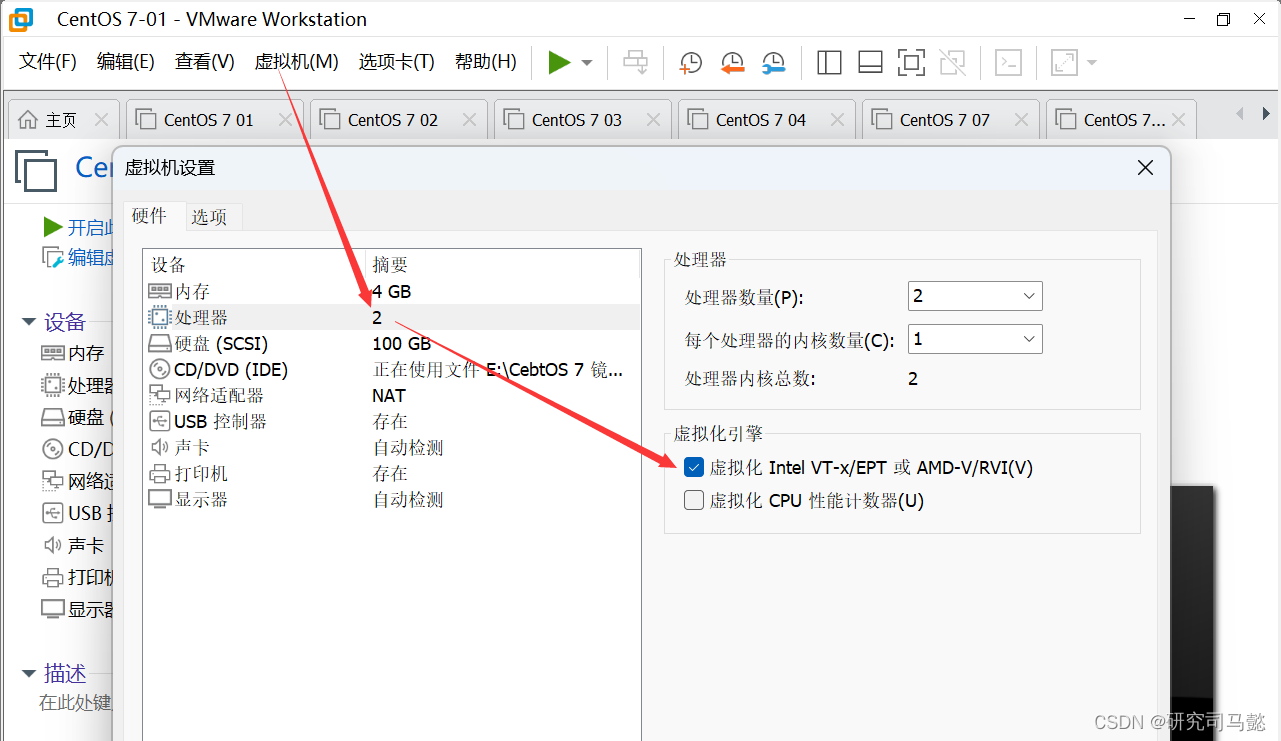Open stretch display dropdown arrow
The width and height of the screenshot is (1281, 741).
coord(1091,62)
